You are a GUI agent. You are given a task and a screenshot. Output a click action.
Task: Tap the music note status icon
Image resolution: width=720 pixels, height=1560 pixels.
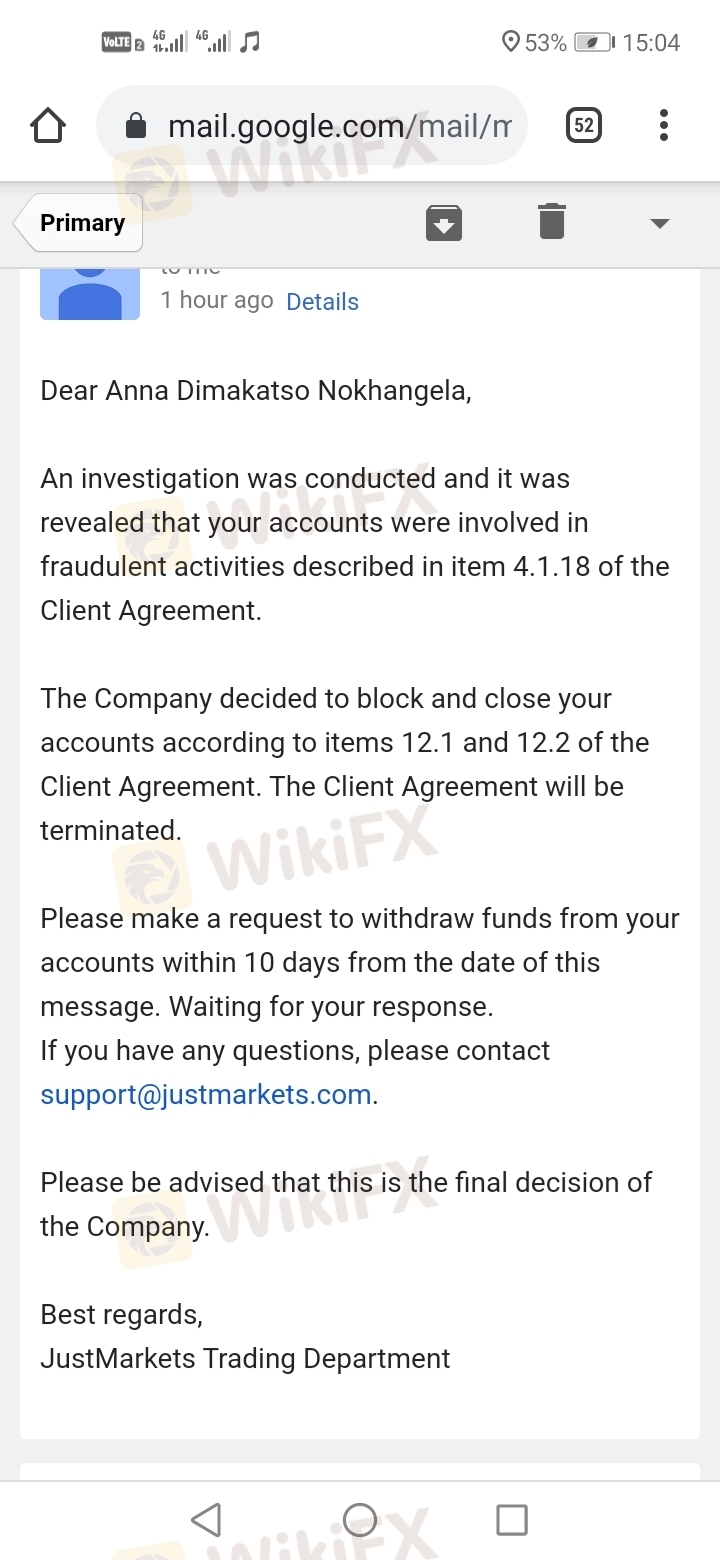point(251,42)
